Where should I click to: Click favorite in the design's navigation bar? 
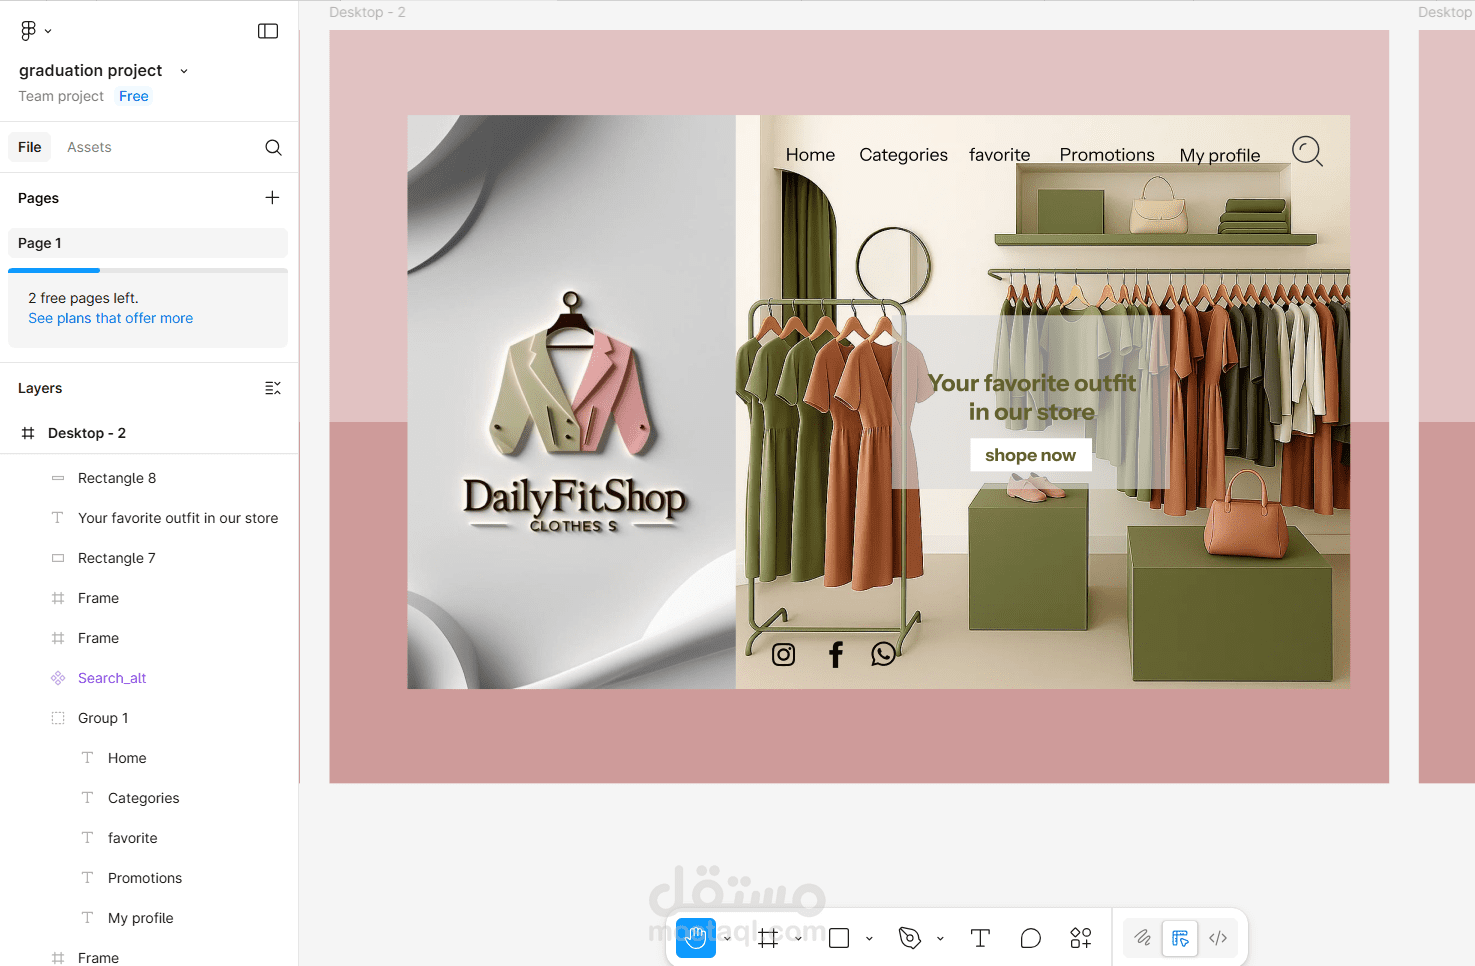pyautogui.click(x=999, y=155)
